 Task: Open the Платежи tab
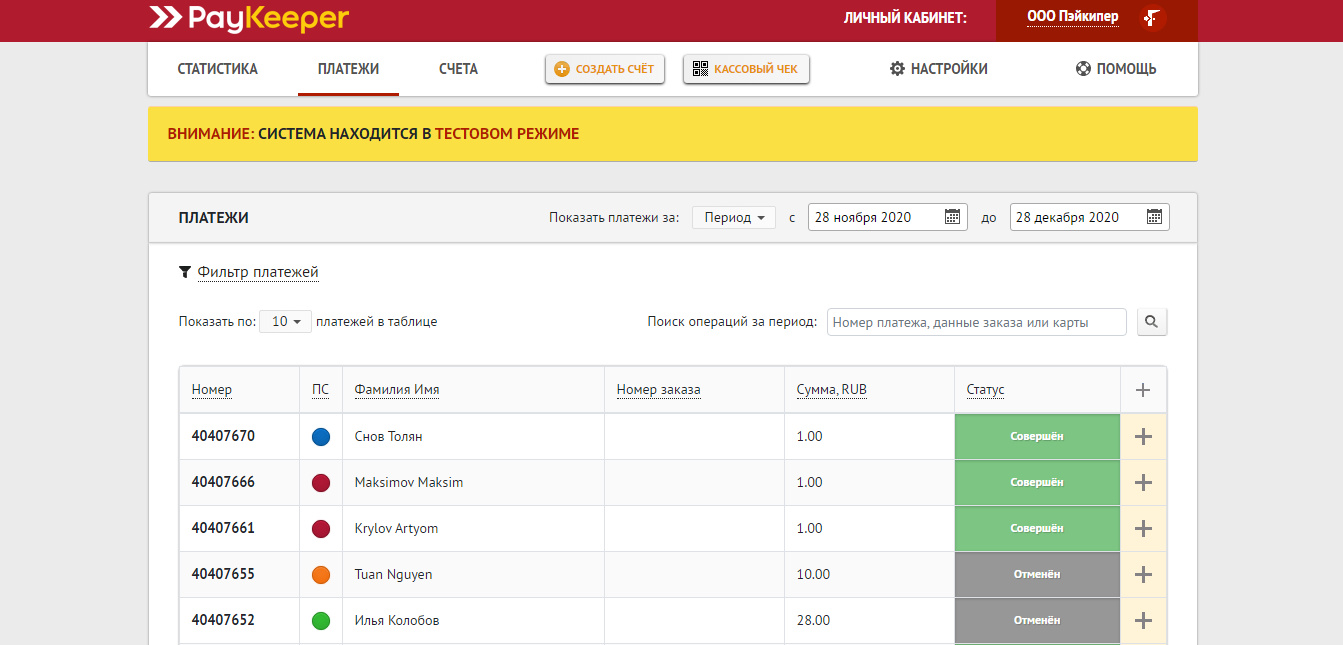pos(348,69)
